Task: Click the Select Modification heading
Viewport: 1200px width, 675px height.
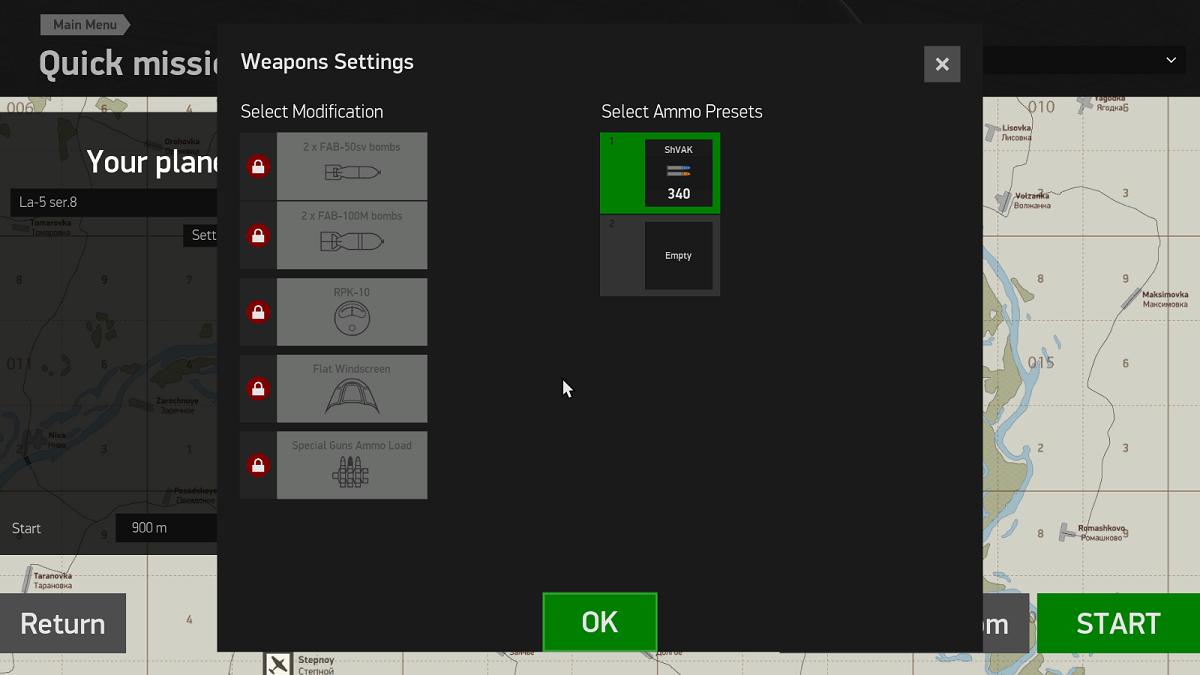Action: [x=312, y=111]
